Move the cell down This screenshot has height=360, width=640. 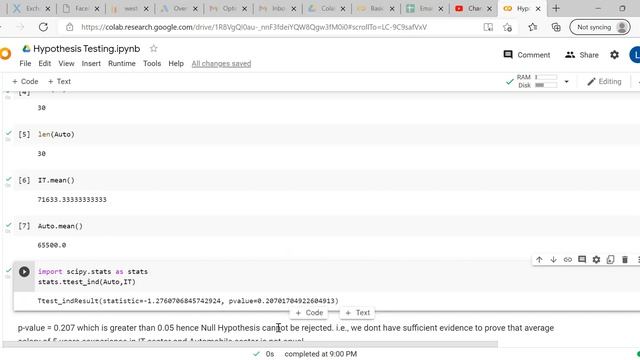[553, 260]
